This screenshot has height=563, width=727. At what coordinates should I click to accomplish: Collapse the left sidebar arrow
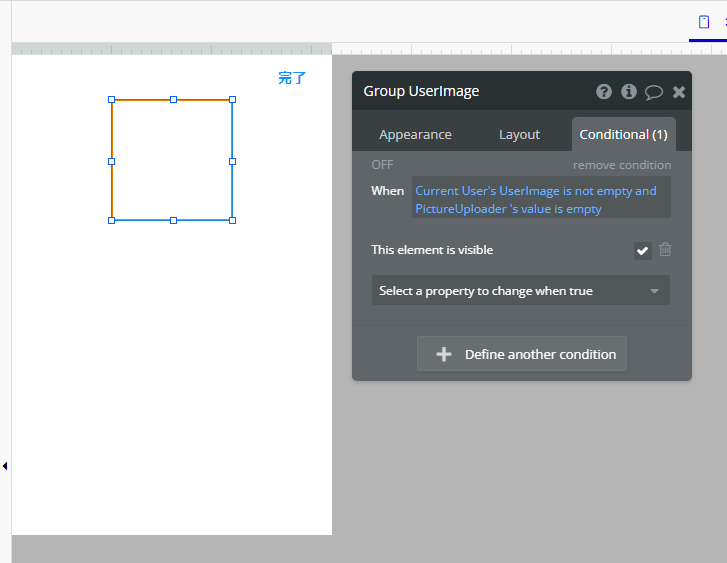click(5, 466)
